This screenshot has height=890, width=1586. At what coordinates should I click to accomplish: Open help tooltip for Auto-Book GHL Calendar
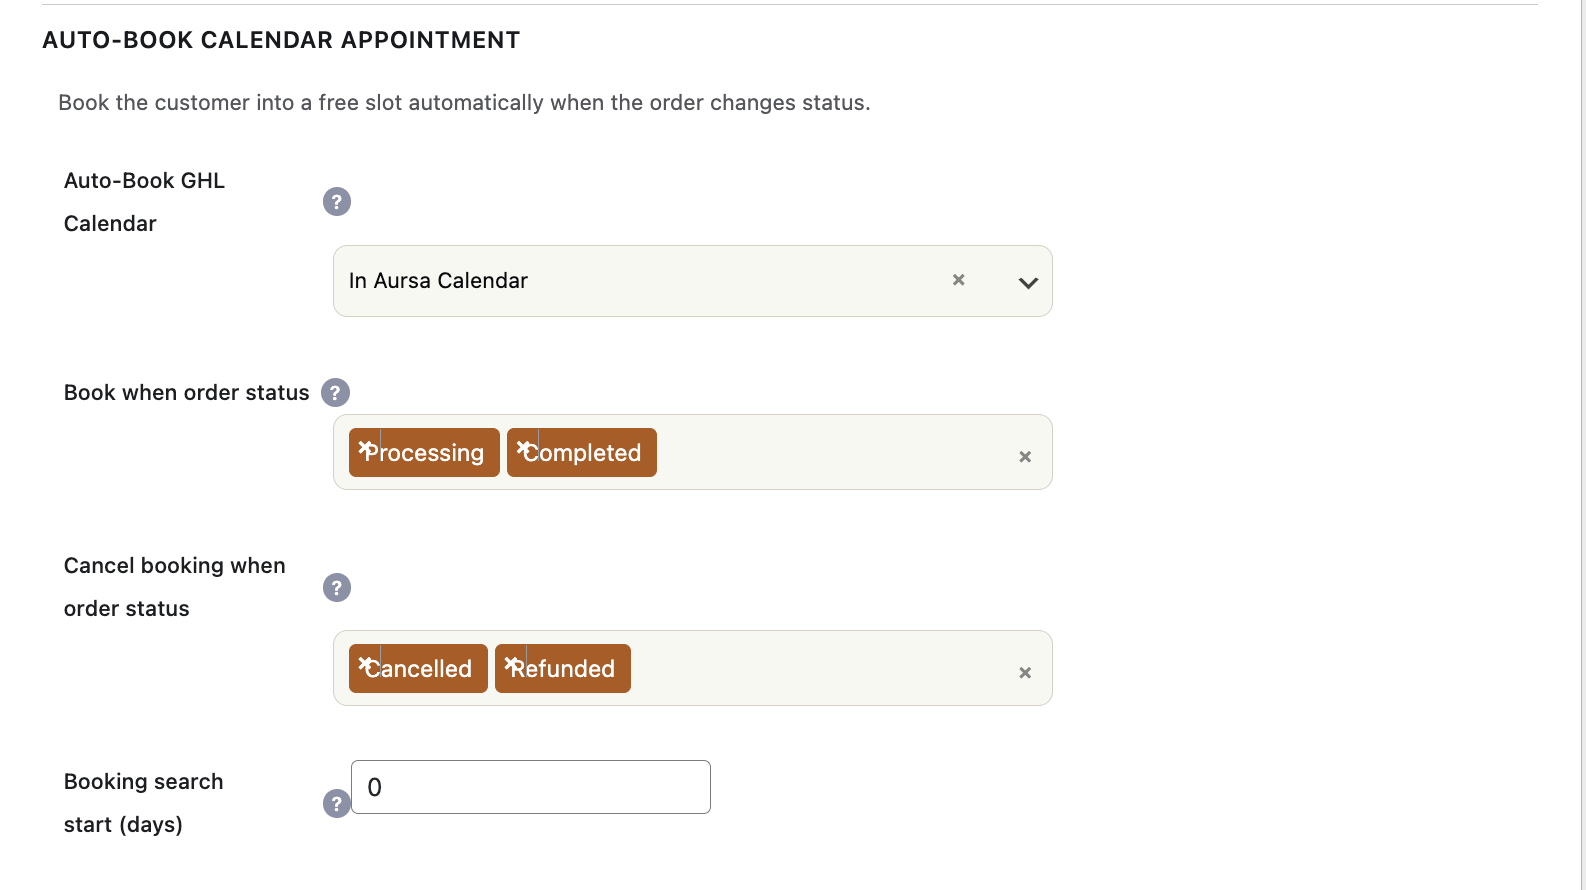tap(337, 202)
